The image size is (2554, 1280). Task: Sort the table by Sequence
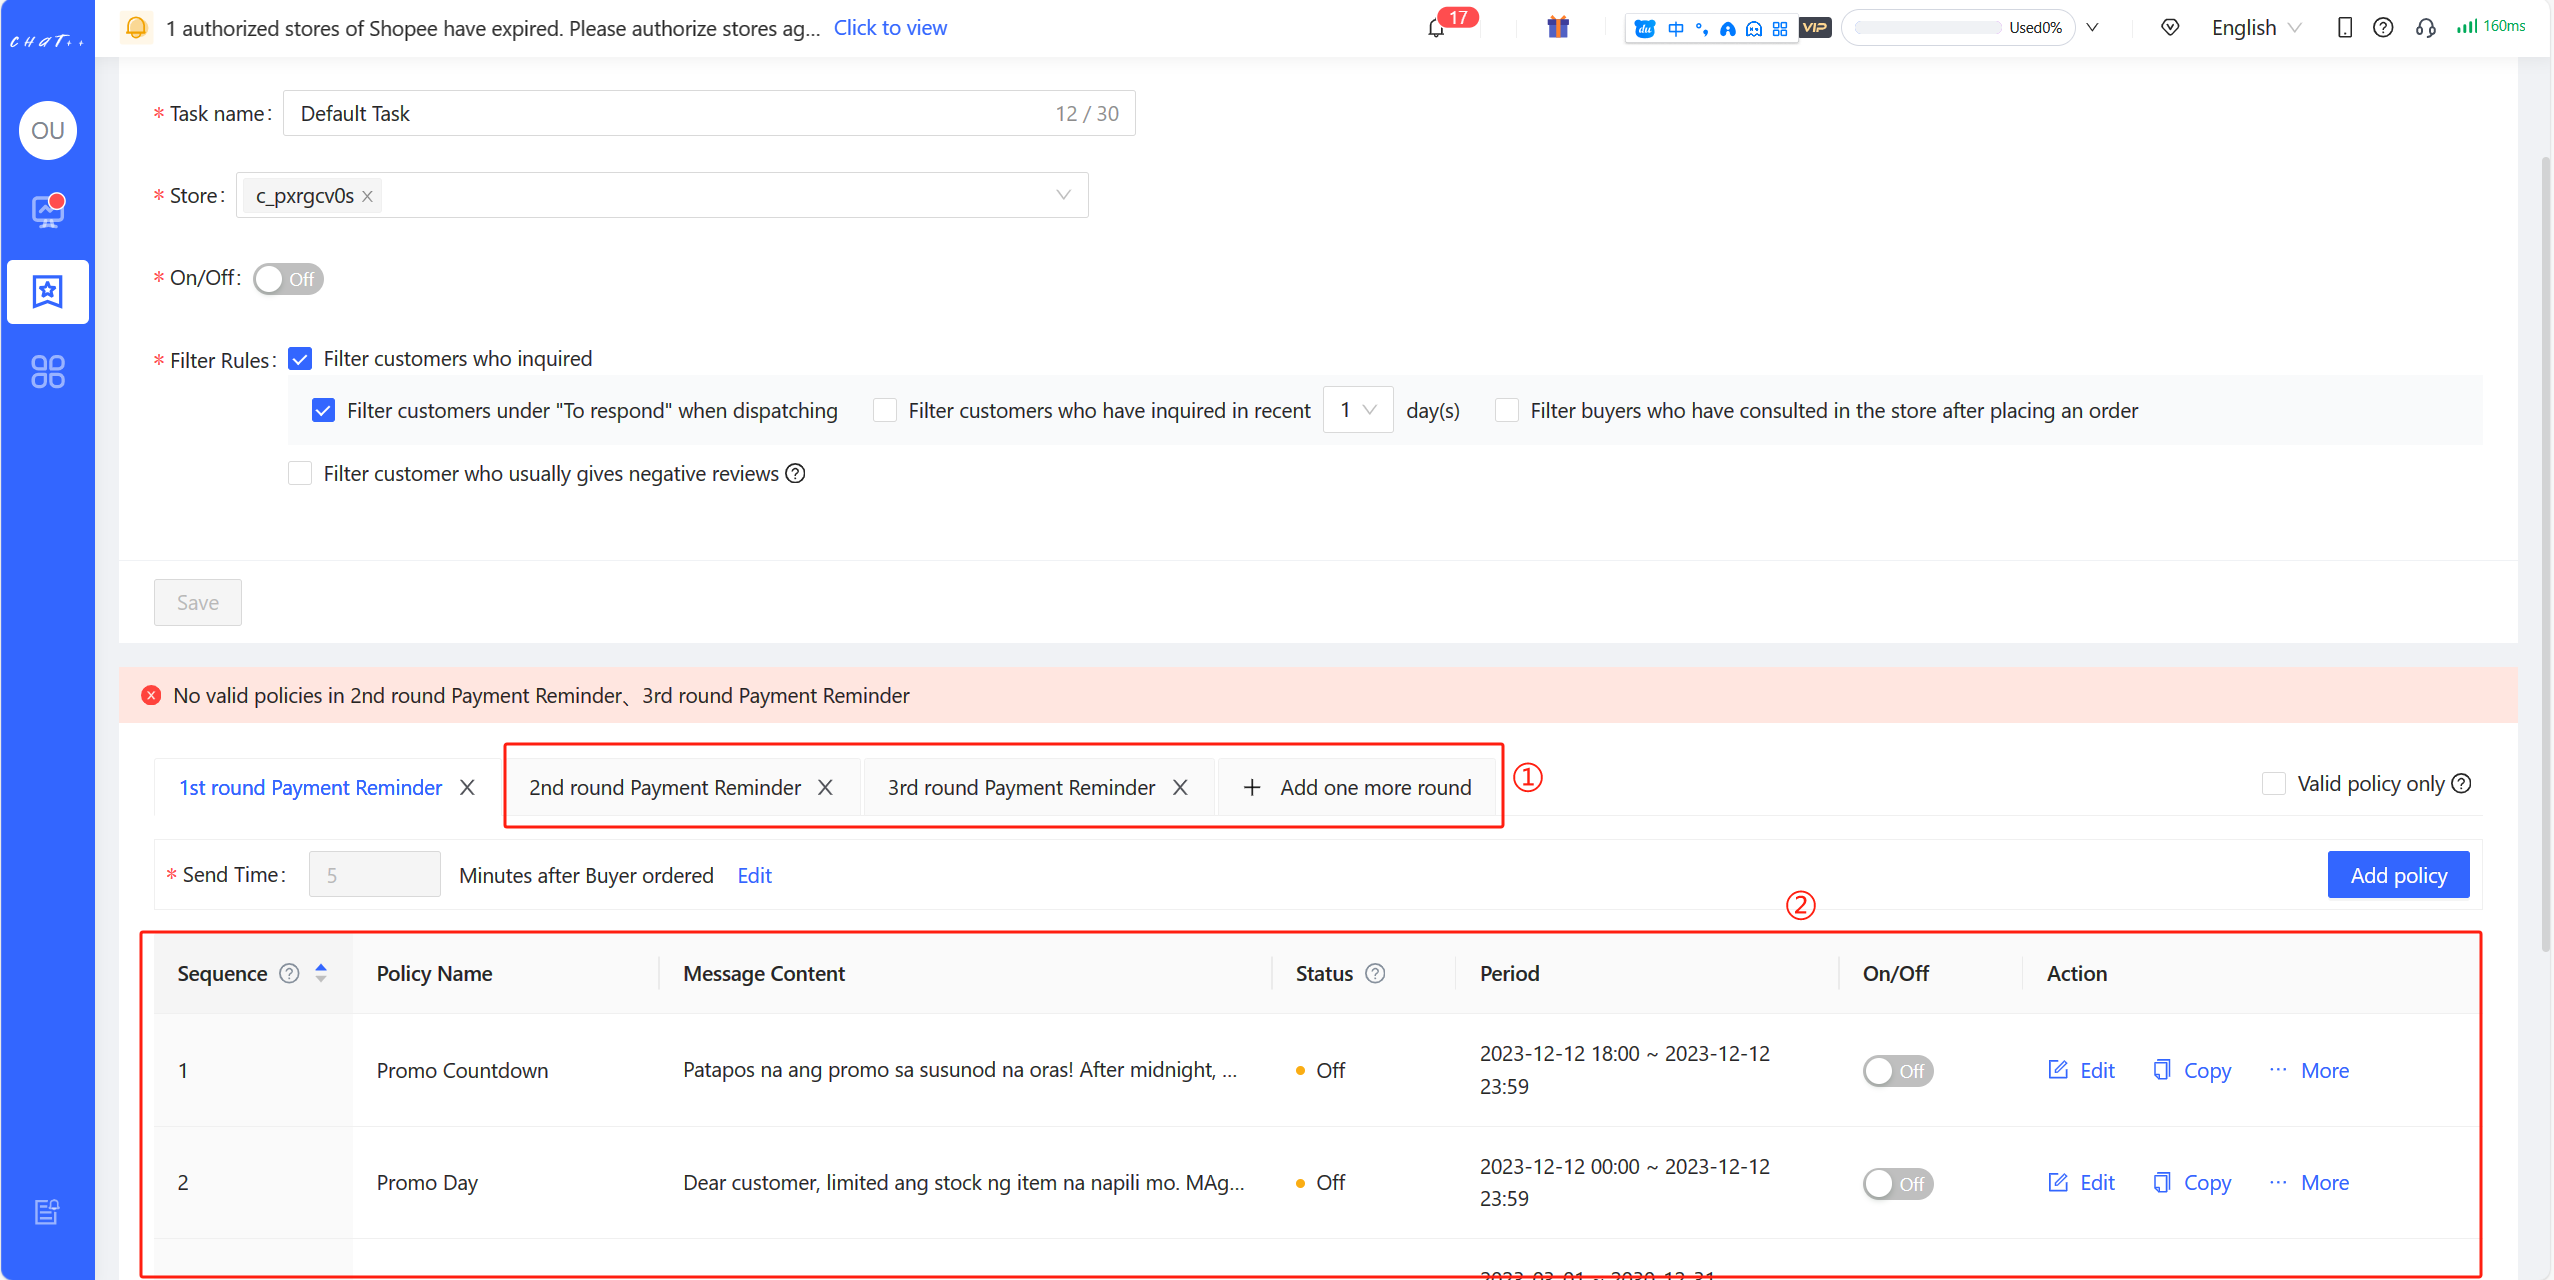(321, 973)
